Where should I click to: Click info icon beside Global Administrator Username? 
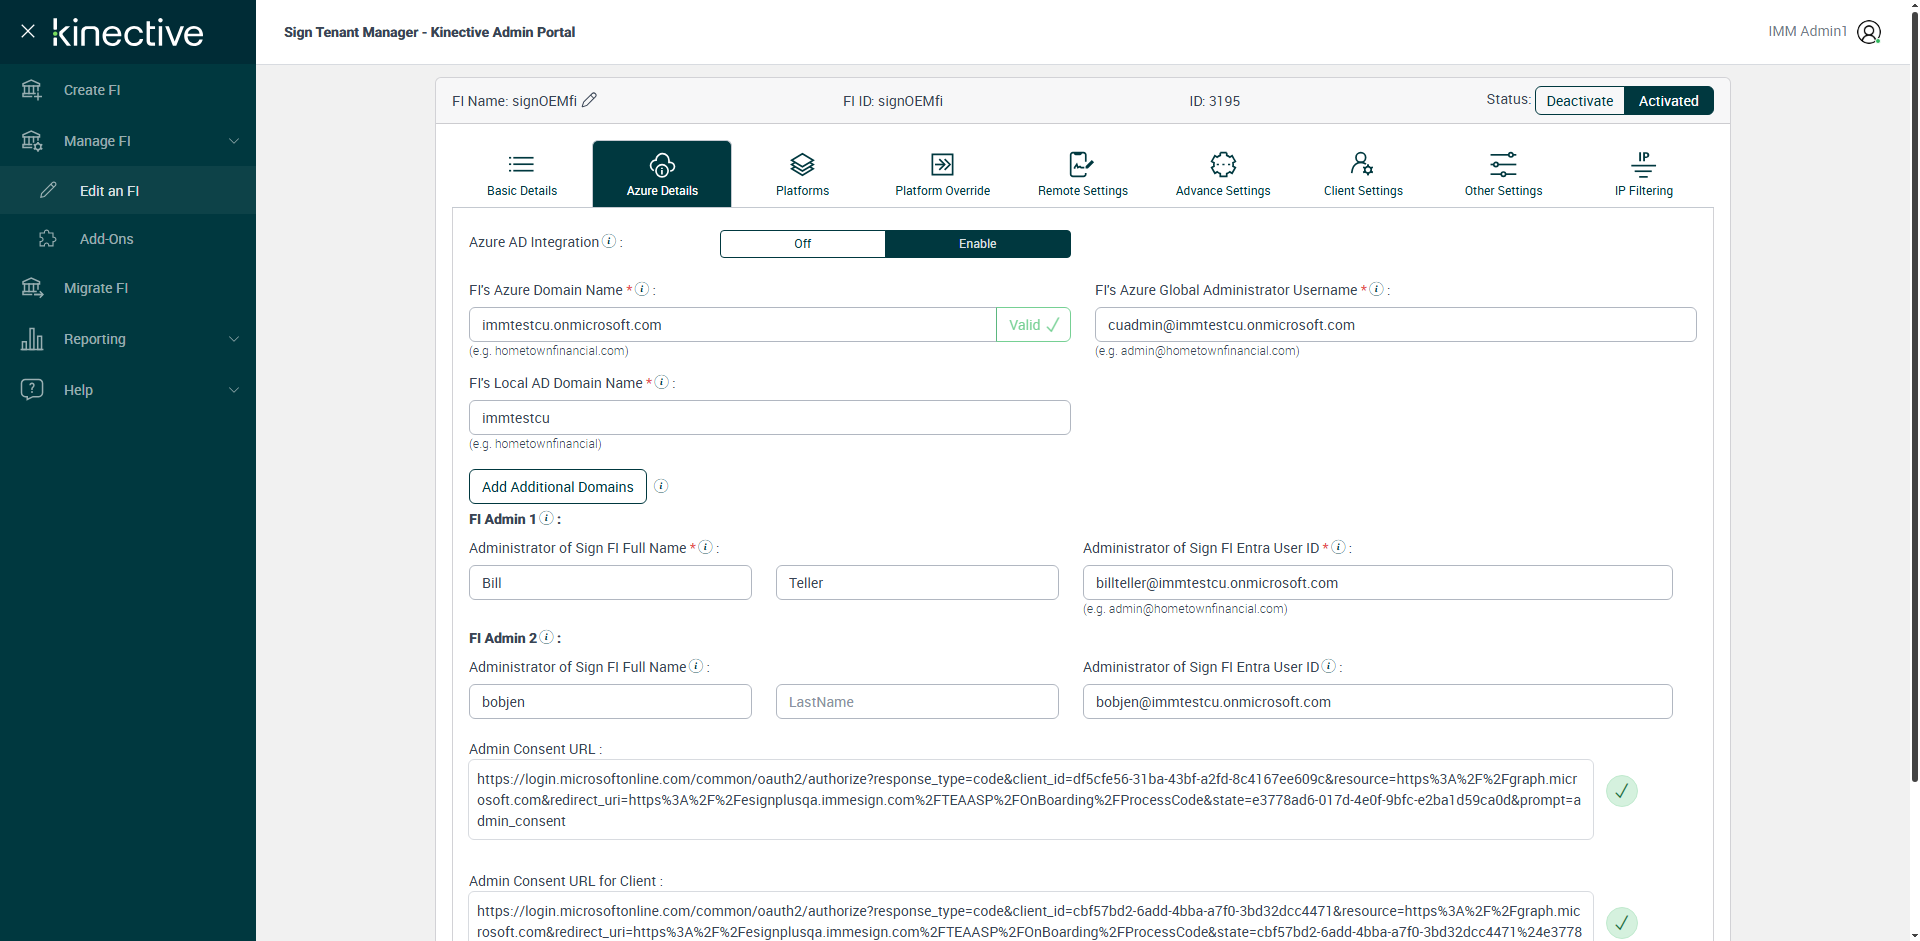coord(1376,289)
